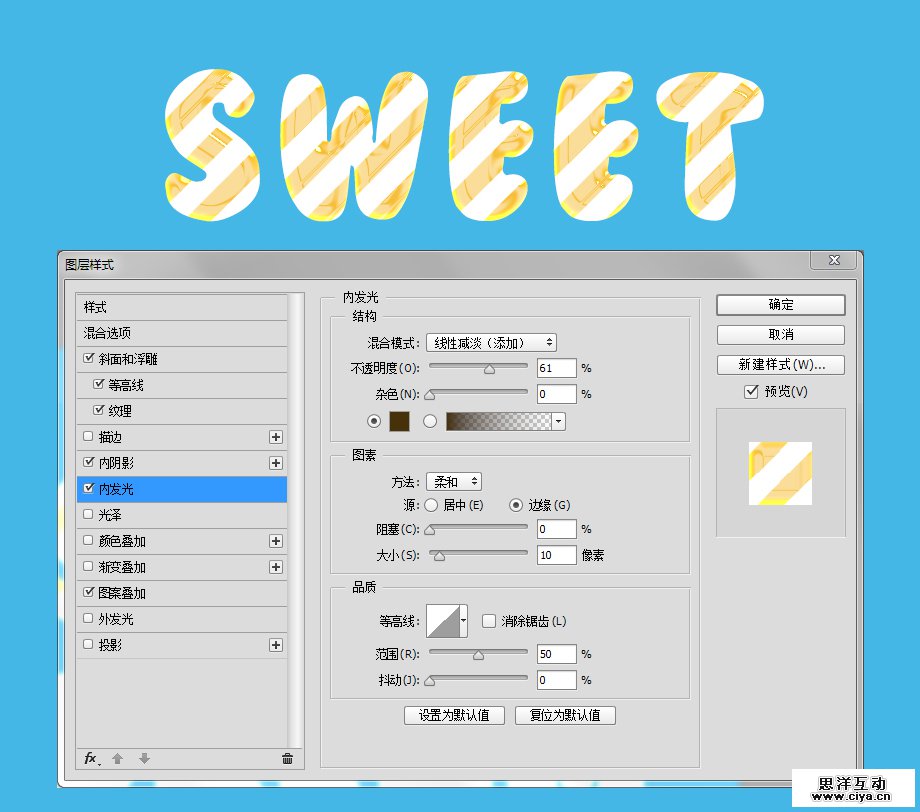Image resolution: width=920 pixels, height=812 pixels.
Task: Click 新建样式(W)... button
Action: coord(781,364)
